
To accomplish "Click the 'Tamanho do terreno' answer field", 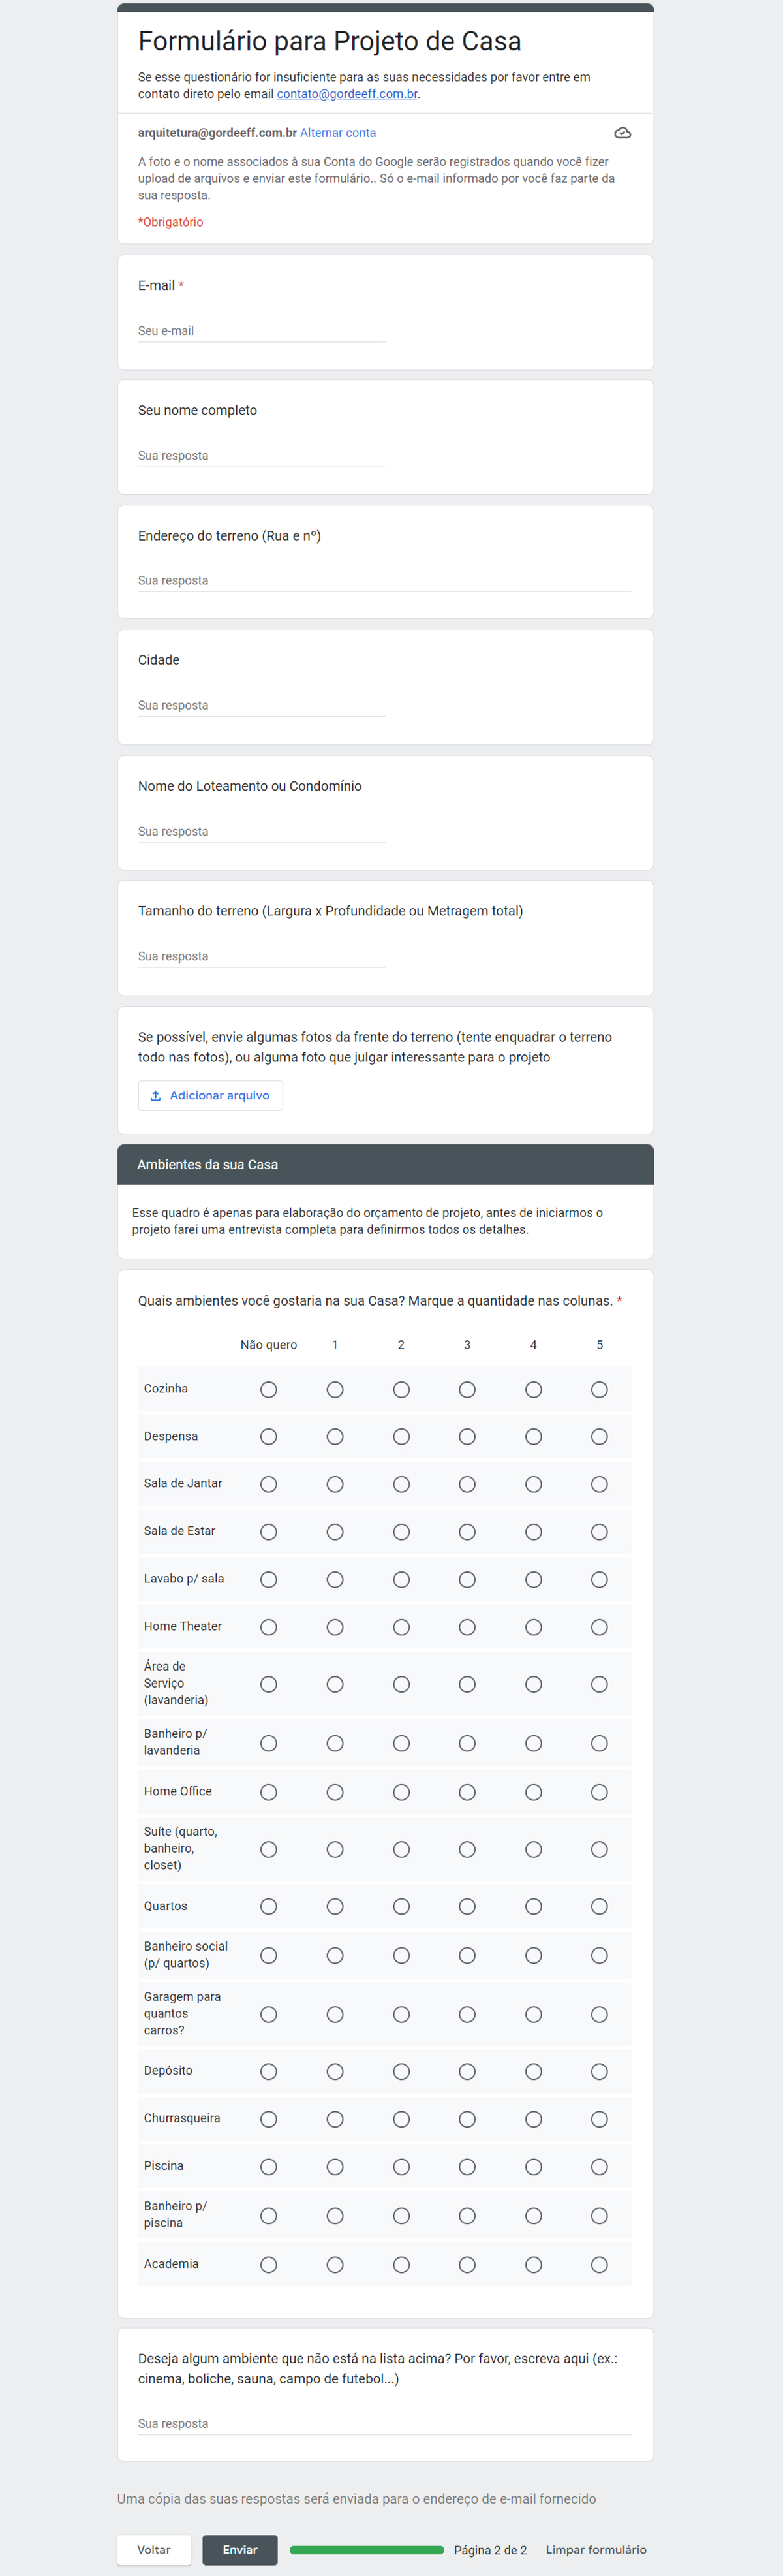I will point(261,957).
